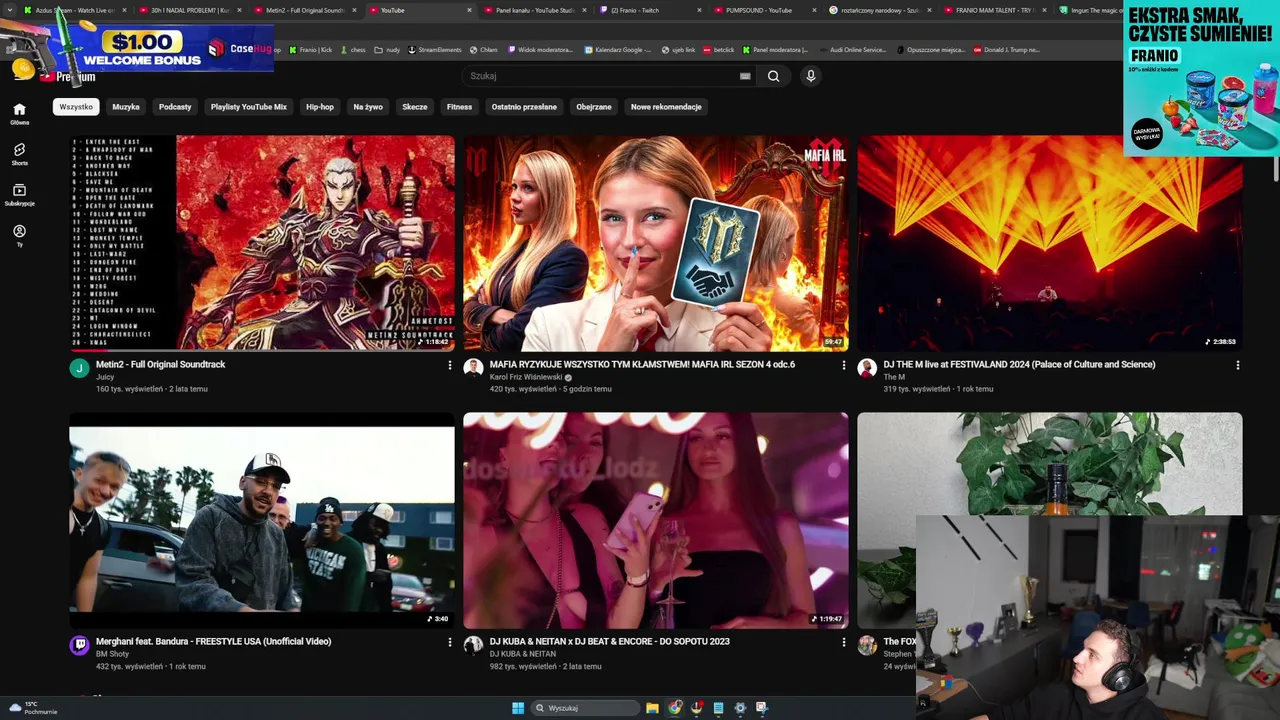Select the Ostatnio przesłane chip
The image size is (1280, 720).
pyautogui.click(x=524, y=107)
